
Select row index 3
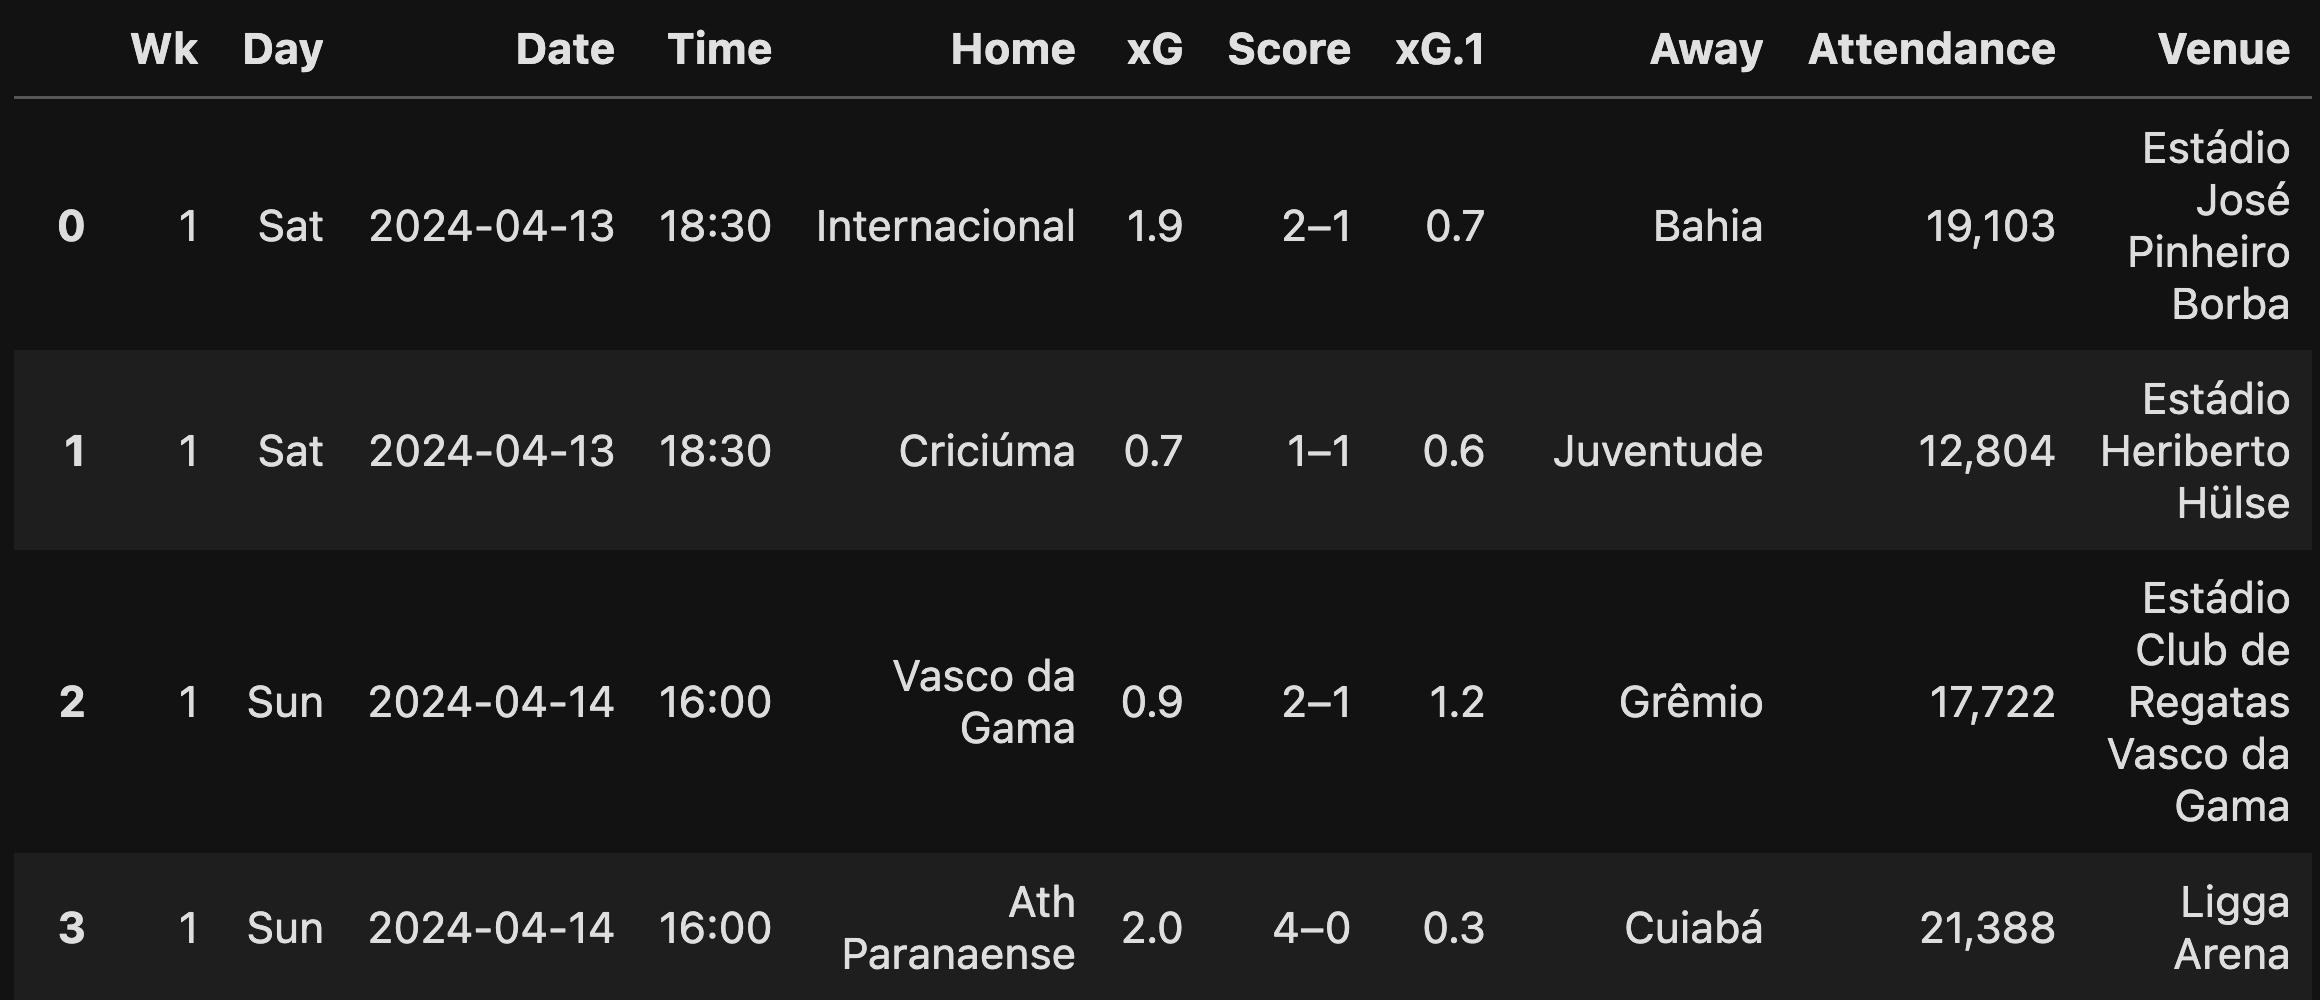tap(71, 928)
